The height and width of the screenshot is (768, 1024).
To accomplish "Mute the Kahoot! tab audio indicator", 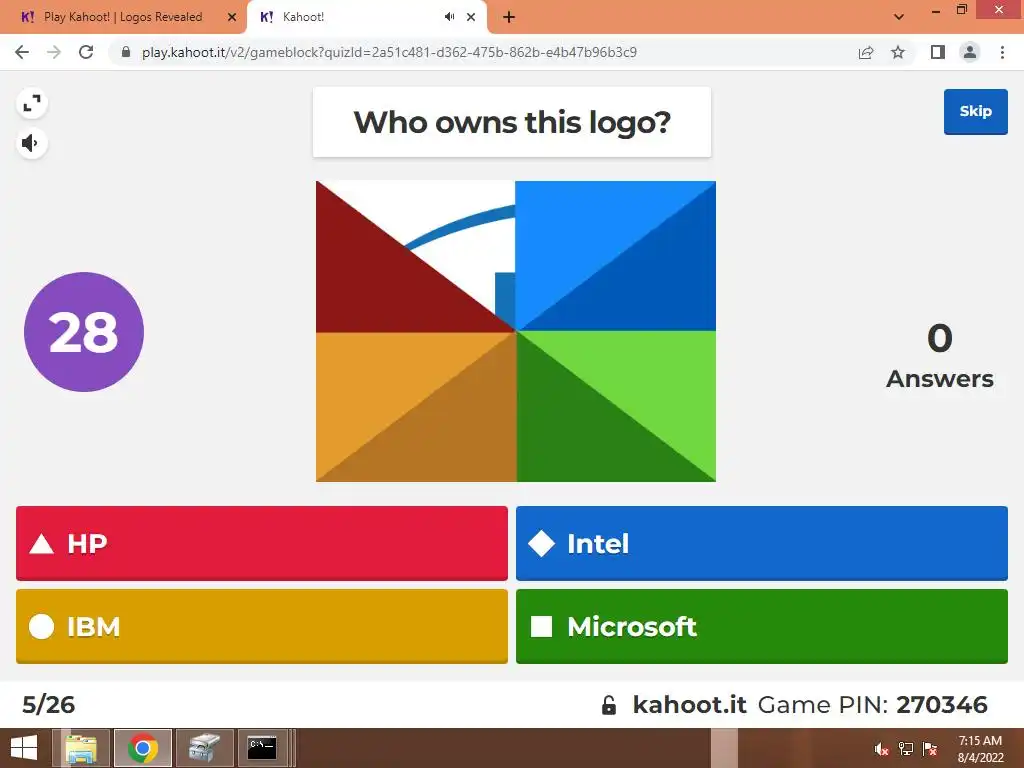I will (x=449, y=17).
